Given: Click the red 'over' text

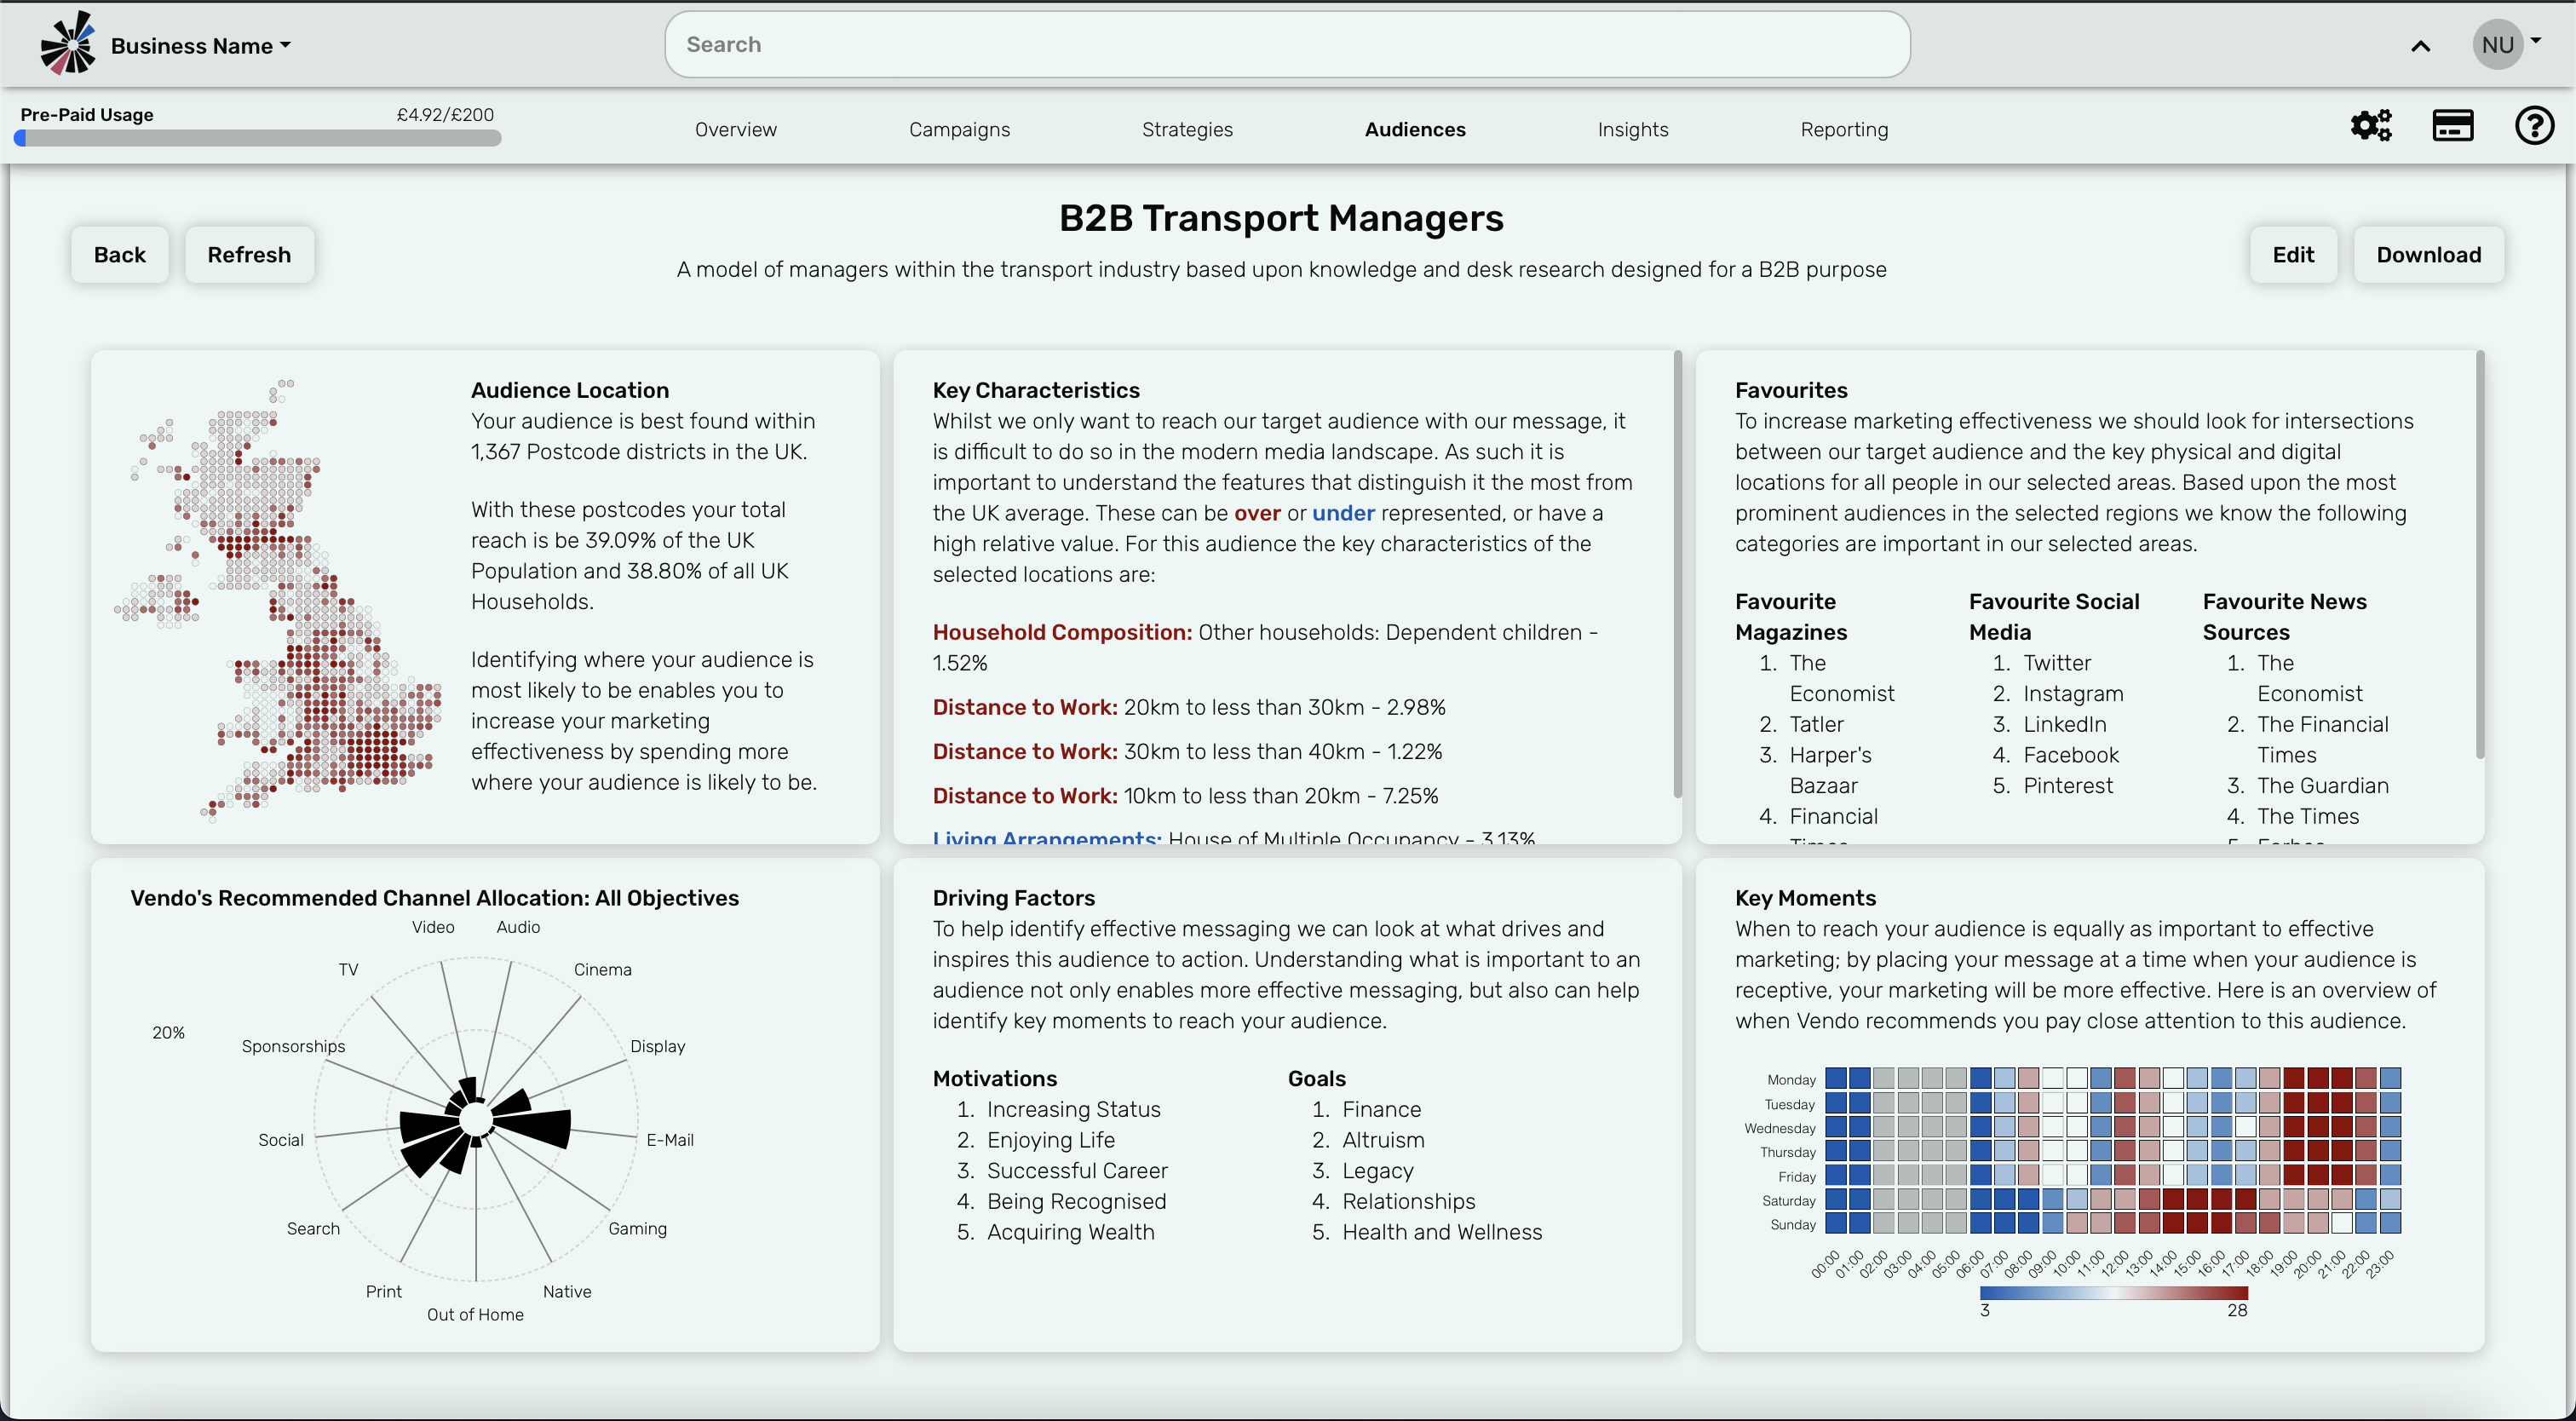Looking at the screenshot, I should [1257, 513].
